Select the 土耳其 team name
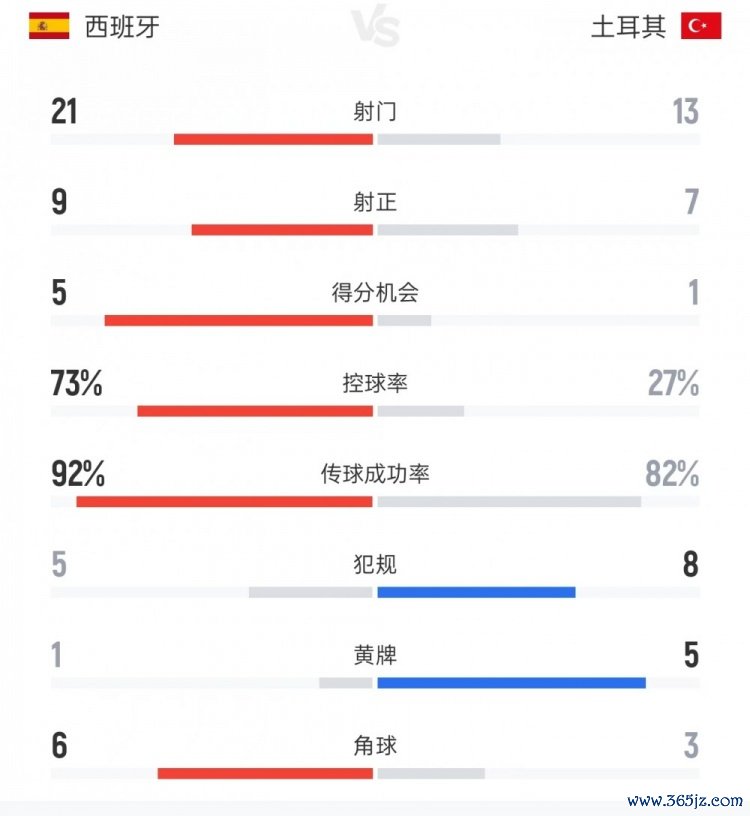This screenshot has height=816, width=750. coord(628,27)
